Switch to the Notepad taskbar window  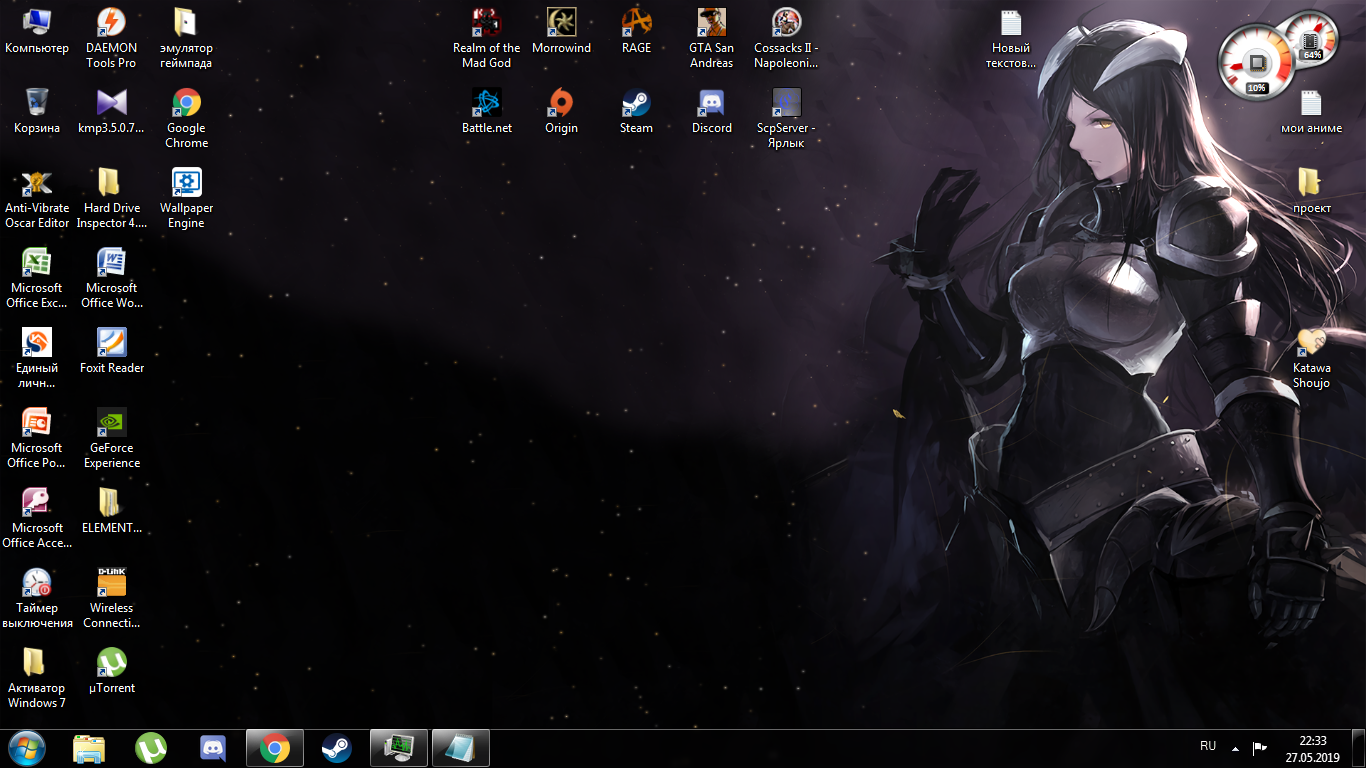pyautogui.click(x=461, y=748)
